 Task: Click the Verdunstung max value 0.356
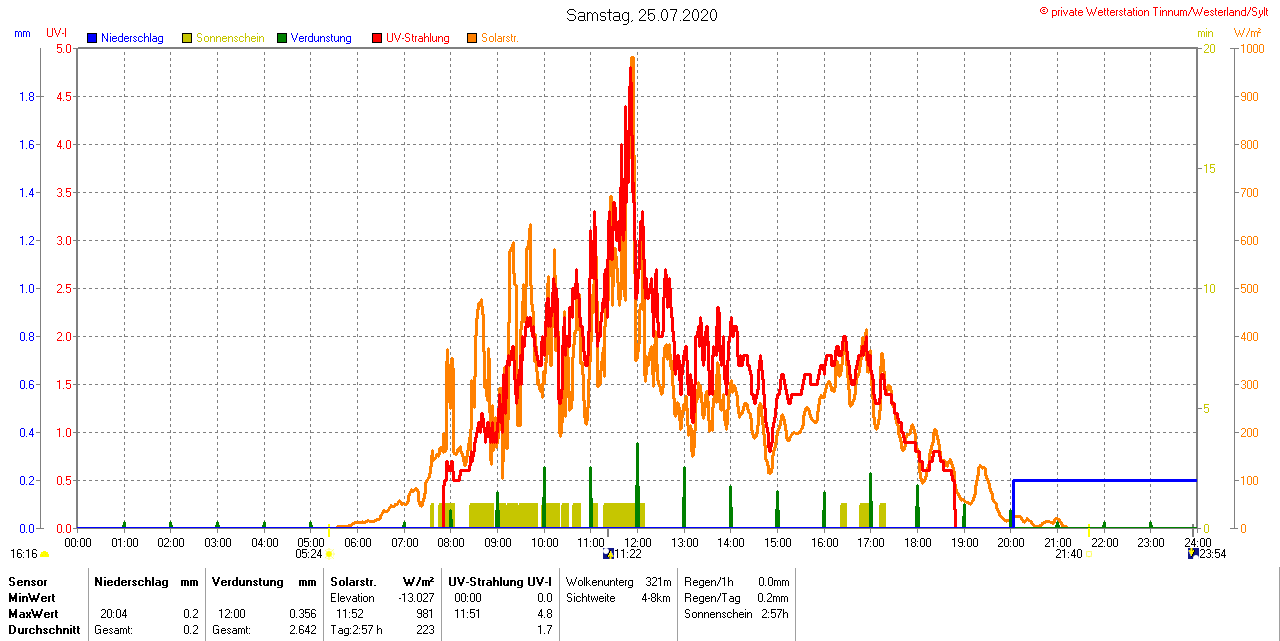point(302,613)
